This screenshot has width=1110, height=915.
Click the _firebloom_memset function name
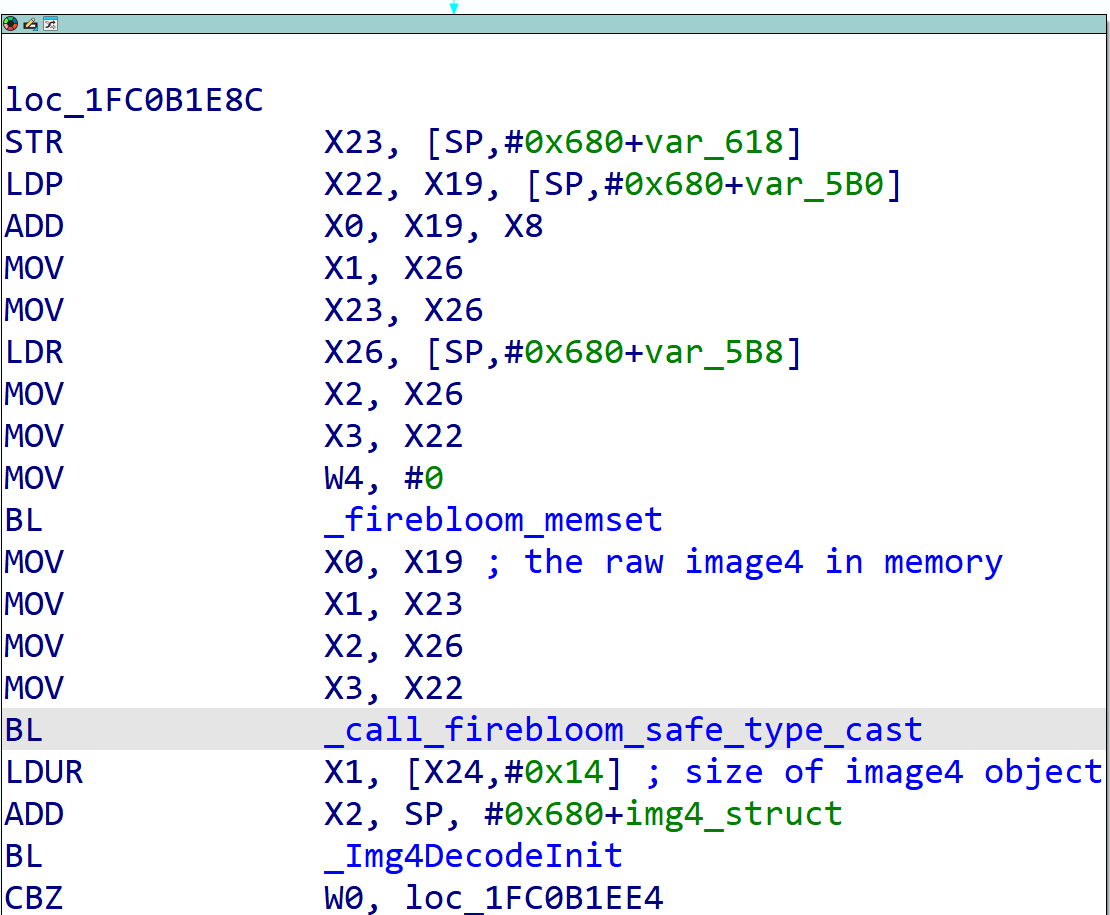coord(493,520)
